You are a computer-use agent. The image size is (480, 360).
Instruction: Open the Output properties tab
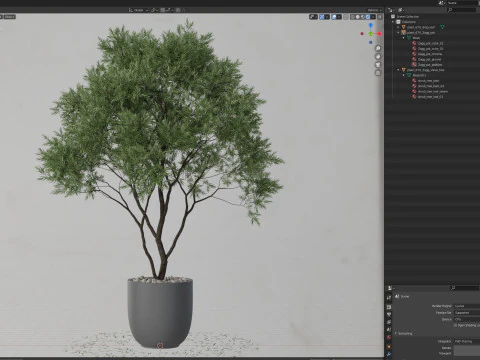pyautogui.click(x=389, y=315)
